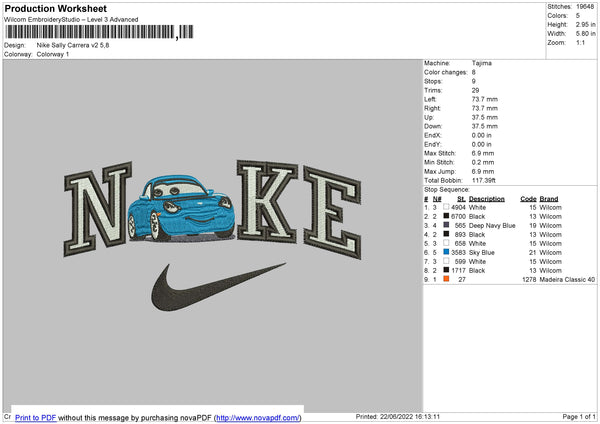The height and width of the screenshot is (424, 600).
Task: Click the 'Colorway 1' value
Action: coord(53,54)
